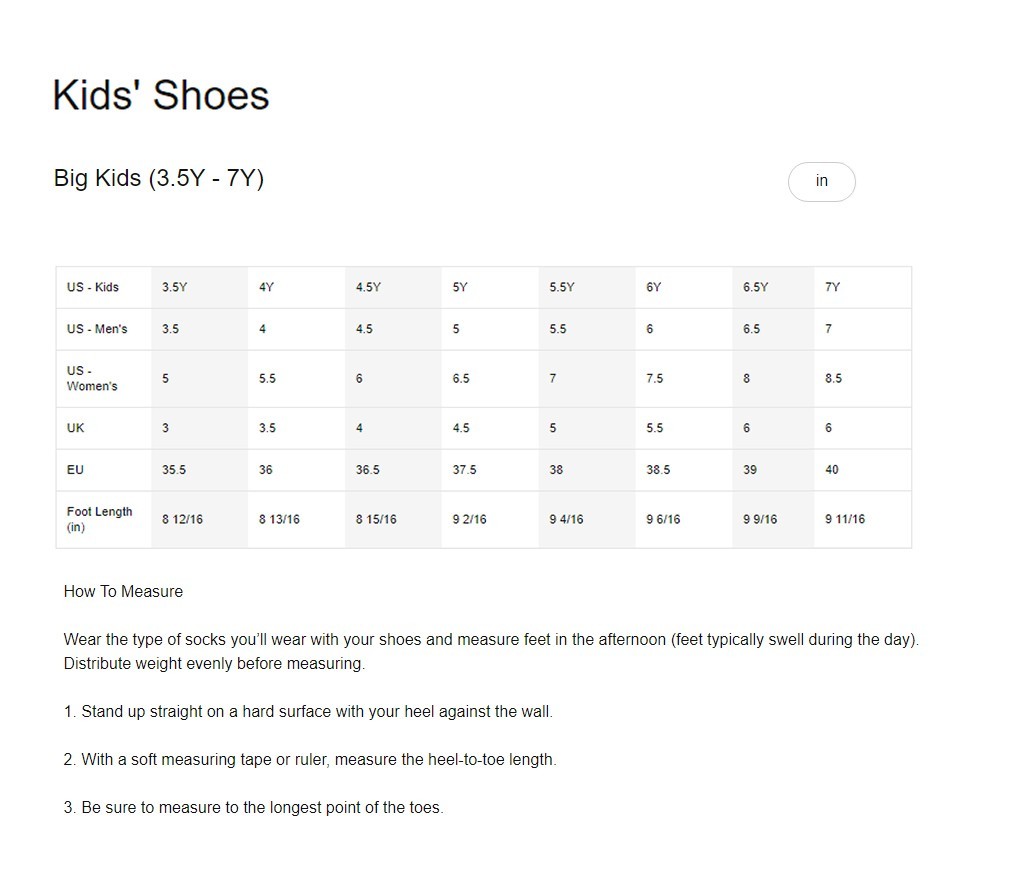The width and height of the screenshot is (1014, 884).
Task: Click the US - Men's row label
Action: click(95, 328)
